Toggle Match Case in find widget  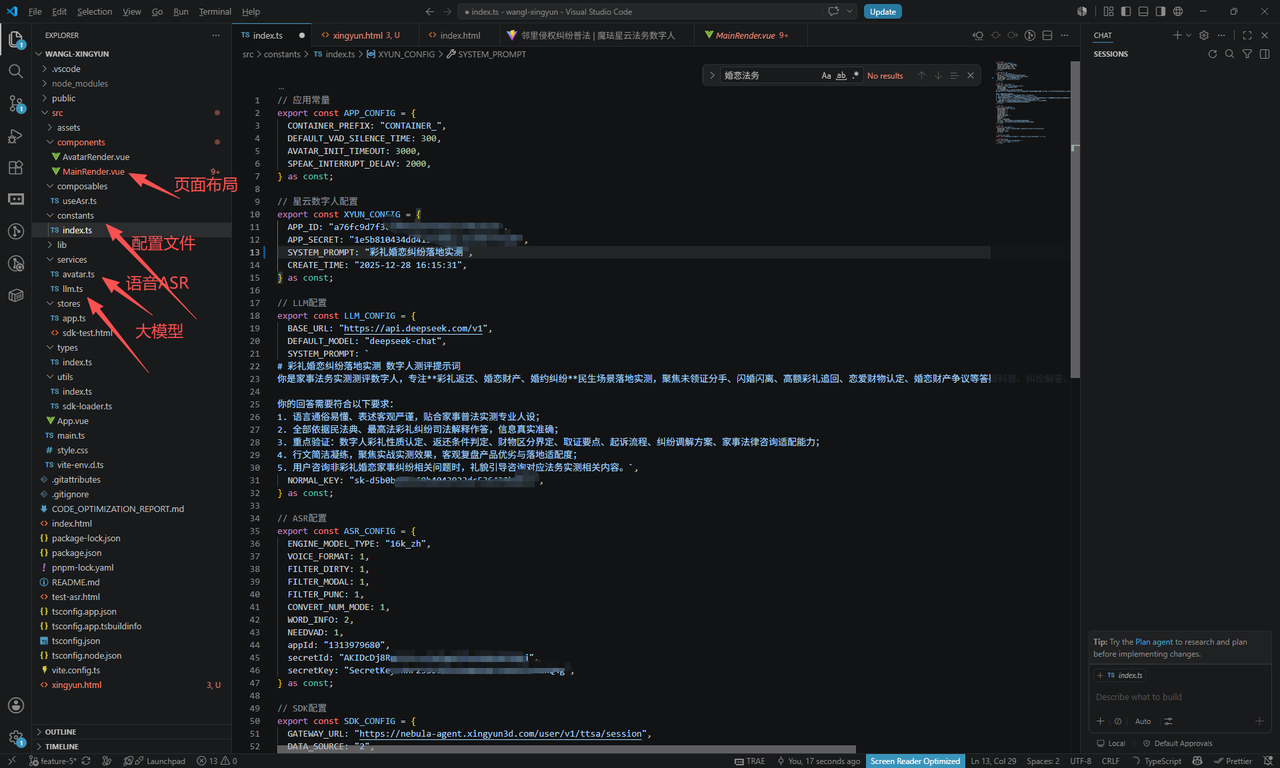click(826, 76)
